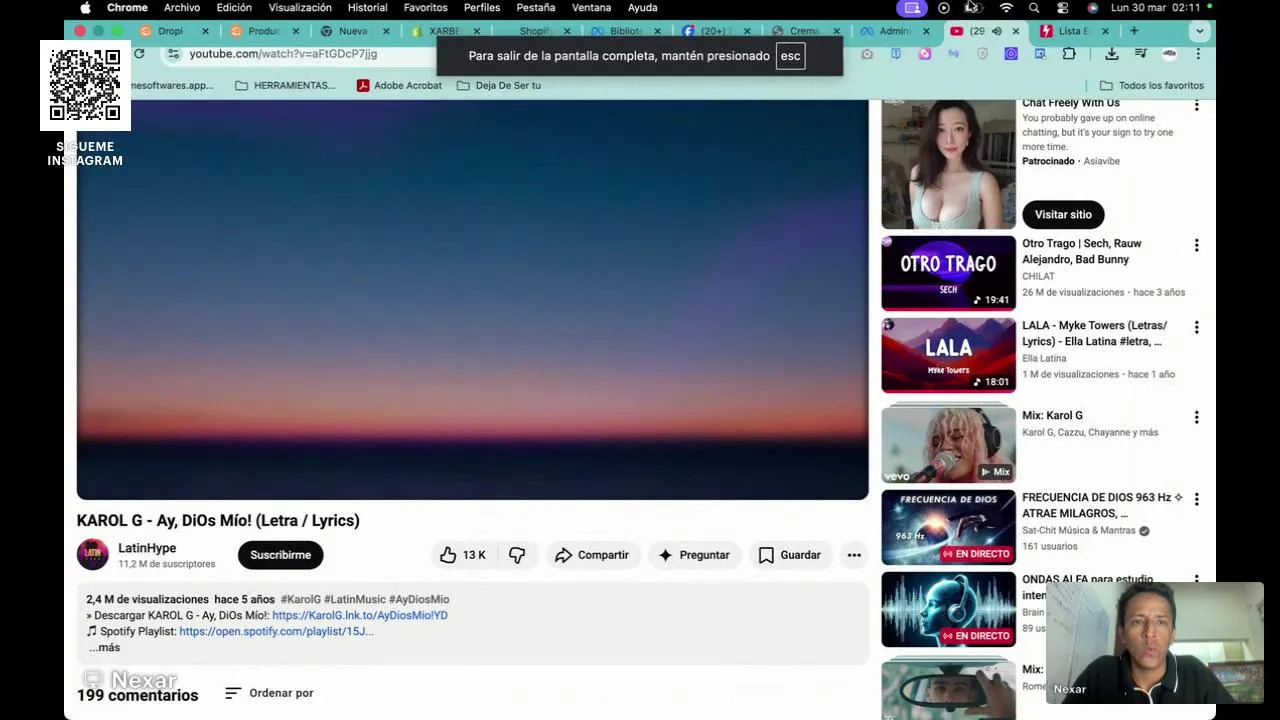Open Spotlight search in menu bar
The width and height of the screenshot is (1280, 720).
(1034, 8)
